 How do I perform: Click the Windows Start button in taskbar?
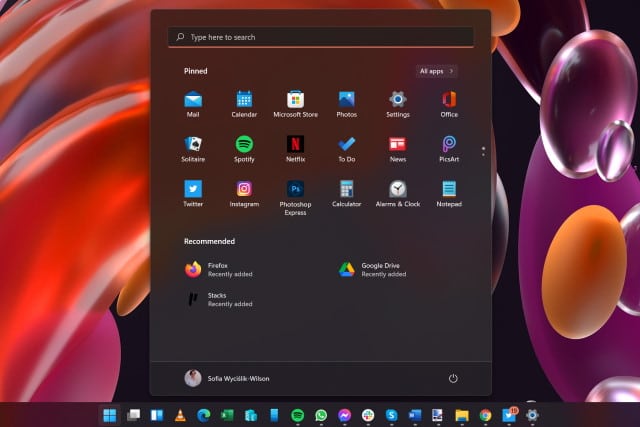coord(109,415)
